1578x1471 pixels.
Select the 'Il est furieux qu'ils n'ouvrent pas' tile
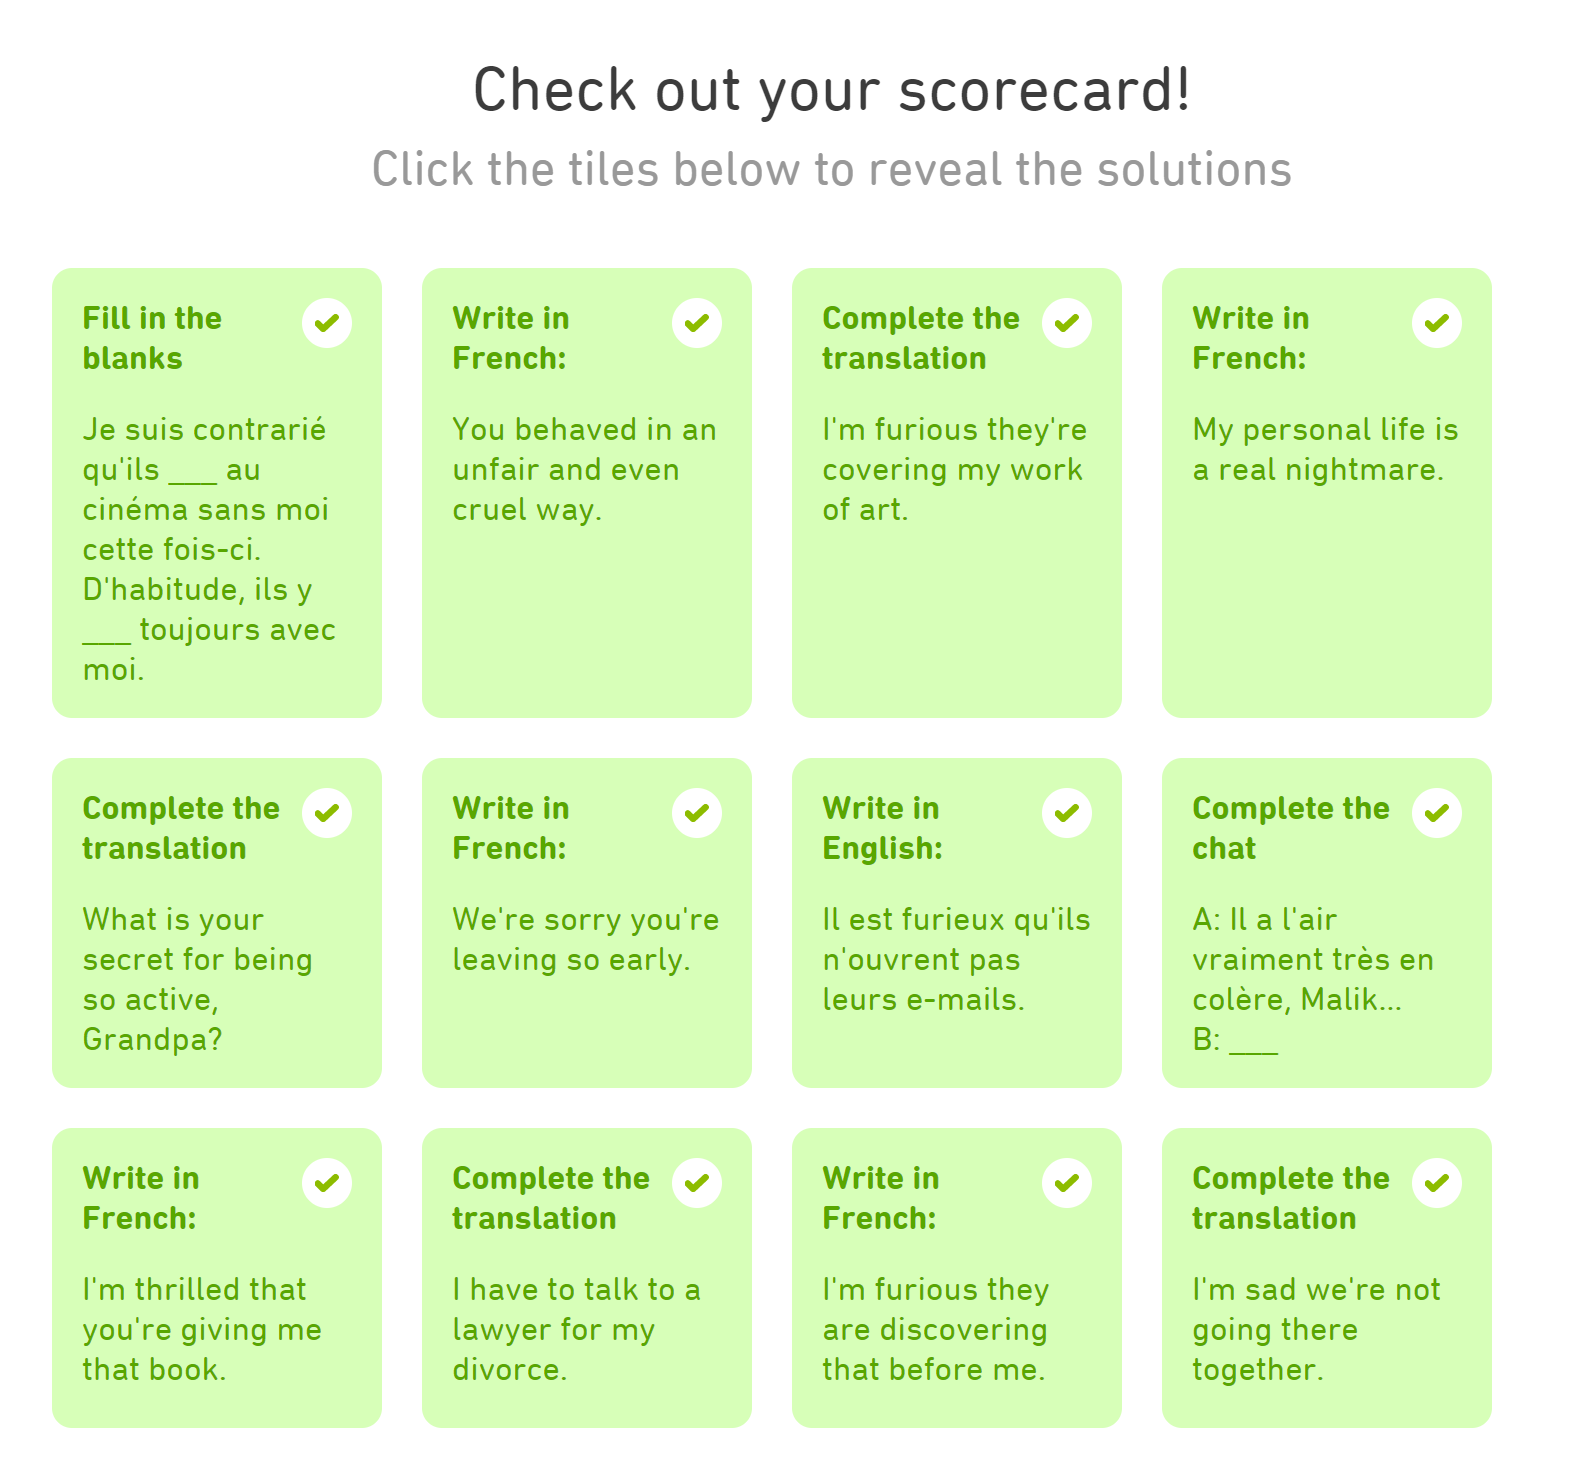point(957,923)
